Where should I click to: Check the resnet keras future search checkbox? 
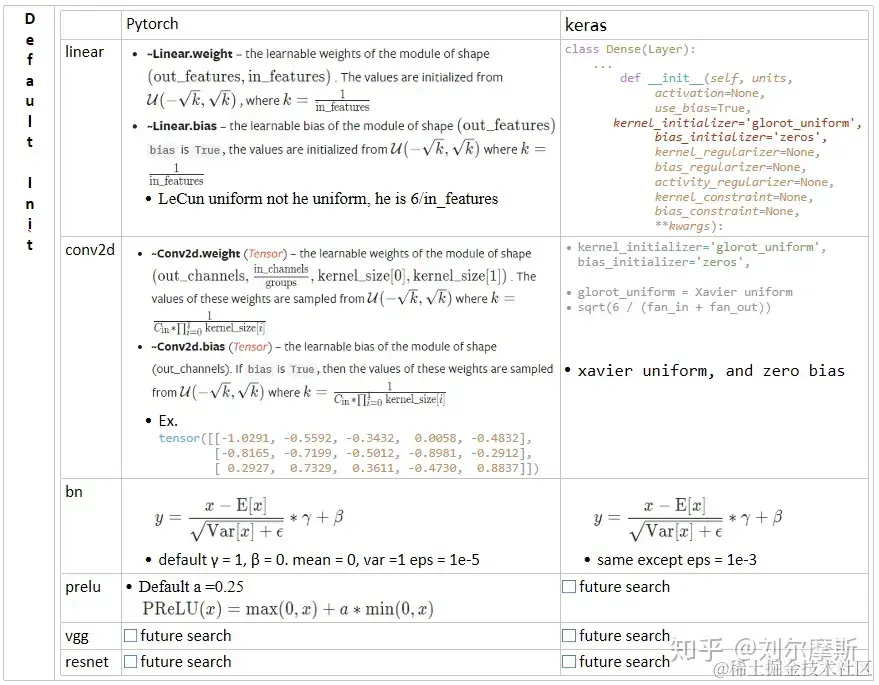pyautogui.click(x=569, y=661)
